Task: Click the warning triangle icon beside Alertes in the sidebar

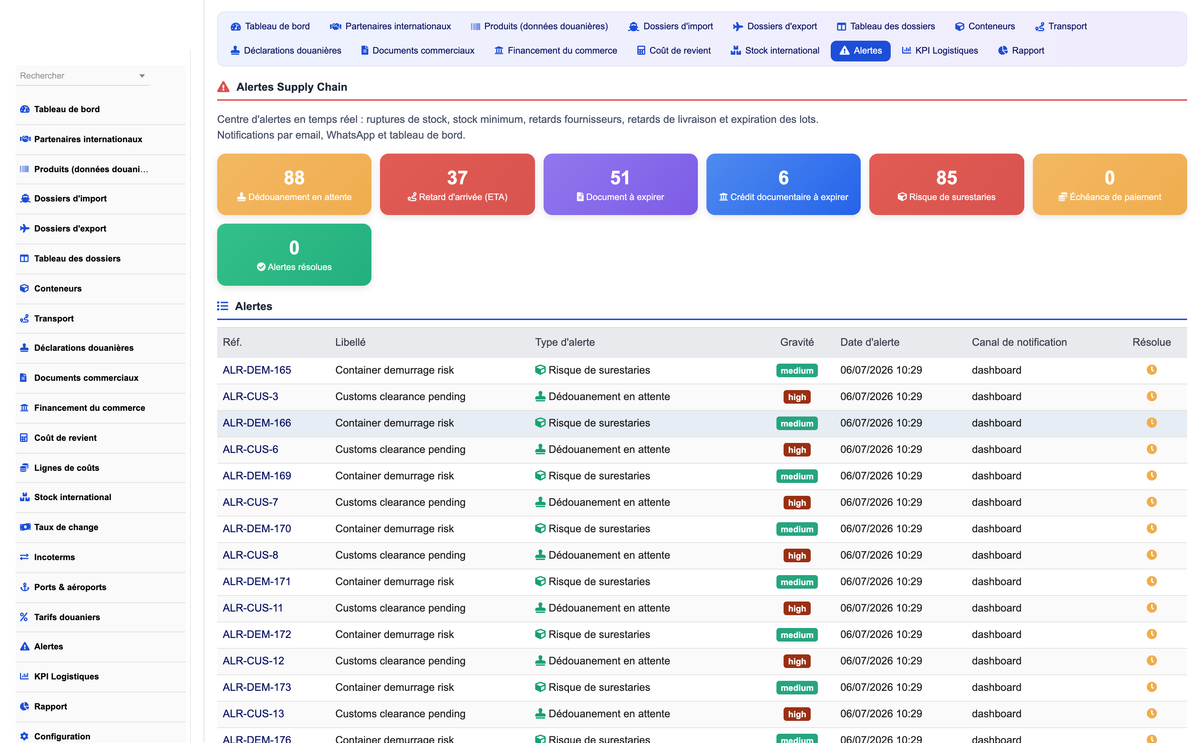Action: 24,647
